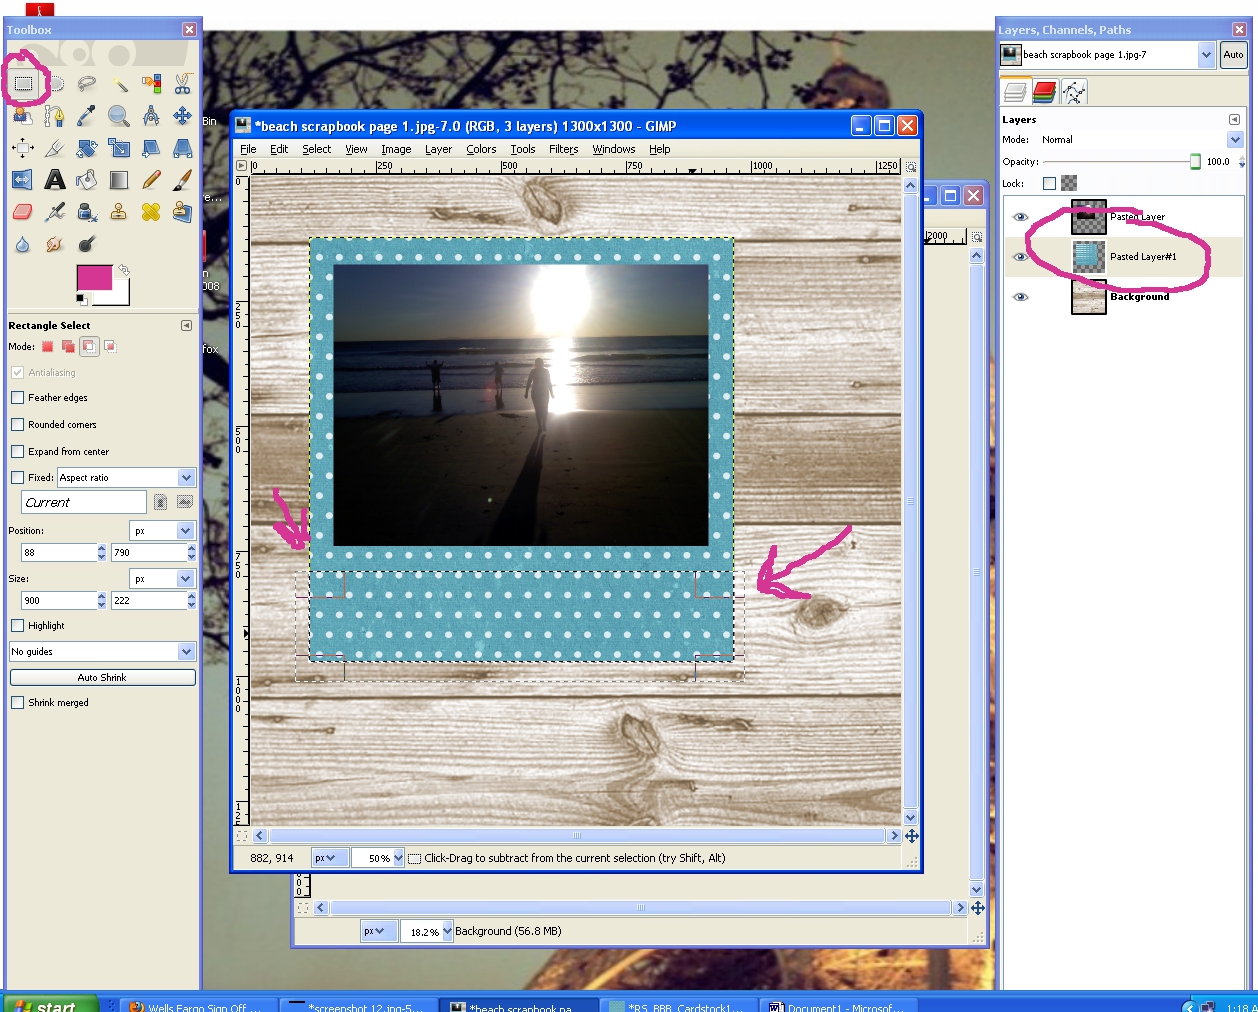Select the Alignment tool
The image size is (1258, 1012).
tap(23, 148)
